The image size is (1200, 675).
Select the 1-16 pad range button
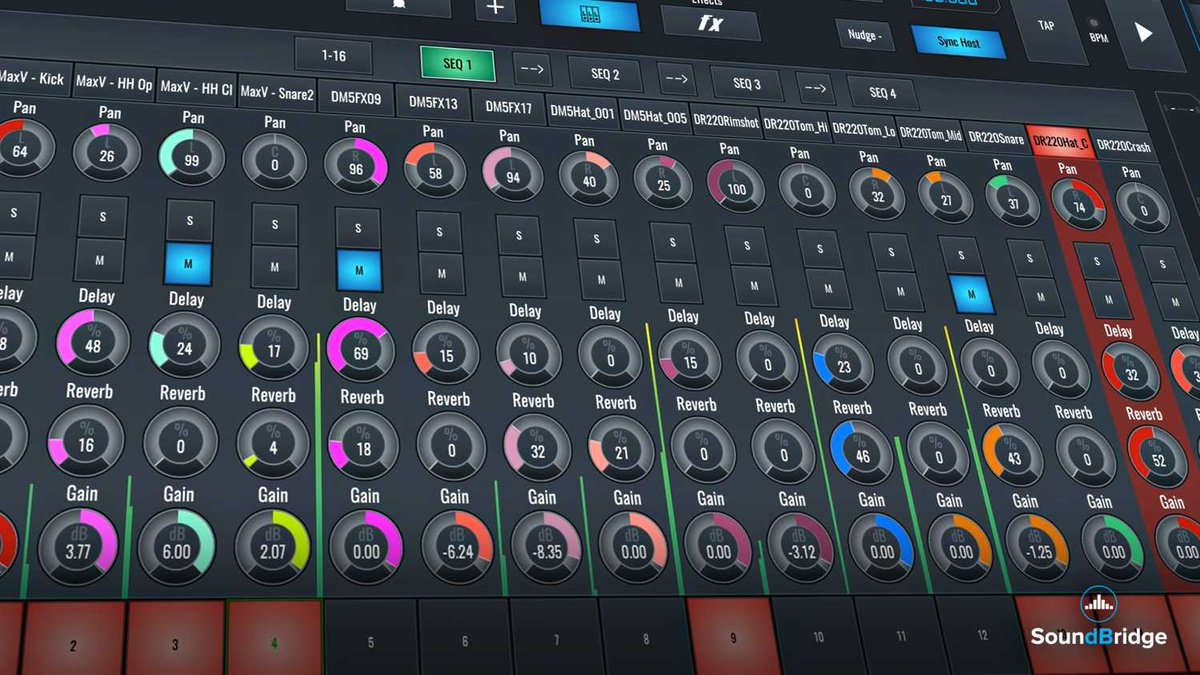(x=334, y=57)
